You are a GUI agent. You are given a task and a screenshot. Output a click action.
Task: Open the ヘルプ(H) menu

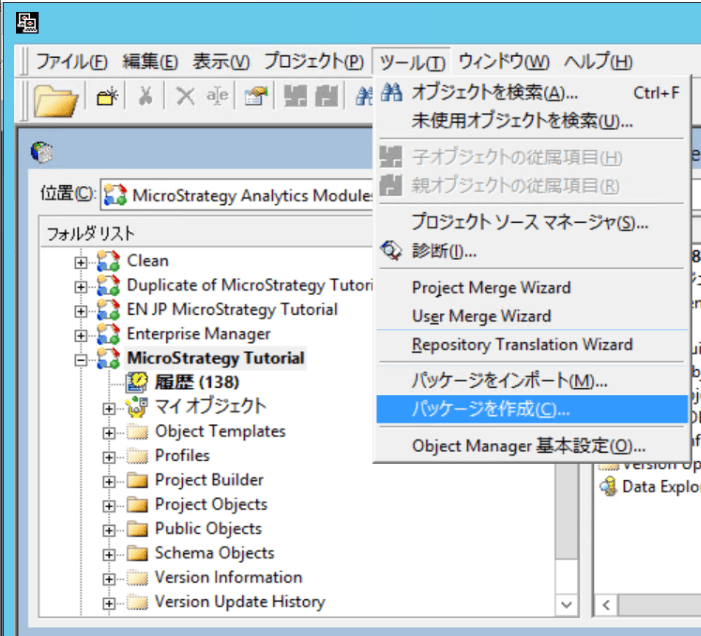pyautogui.click(x=598, y=61)
